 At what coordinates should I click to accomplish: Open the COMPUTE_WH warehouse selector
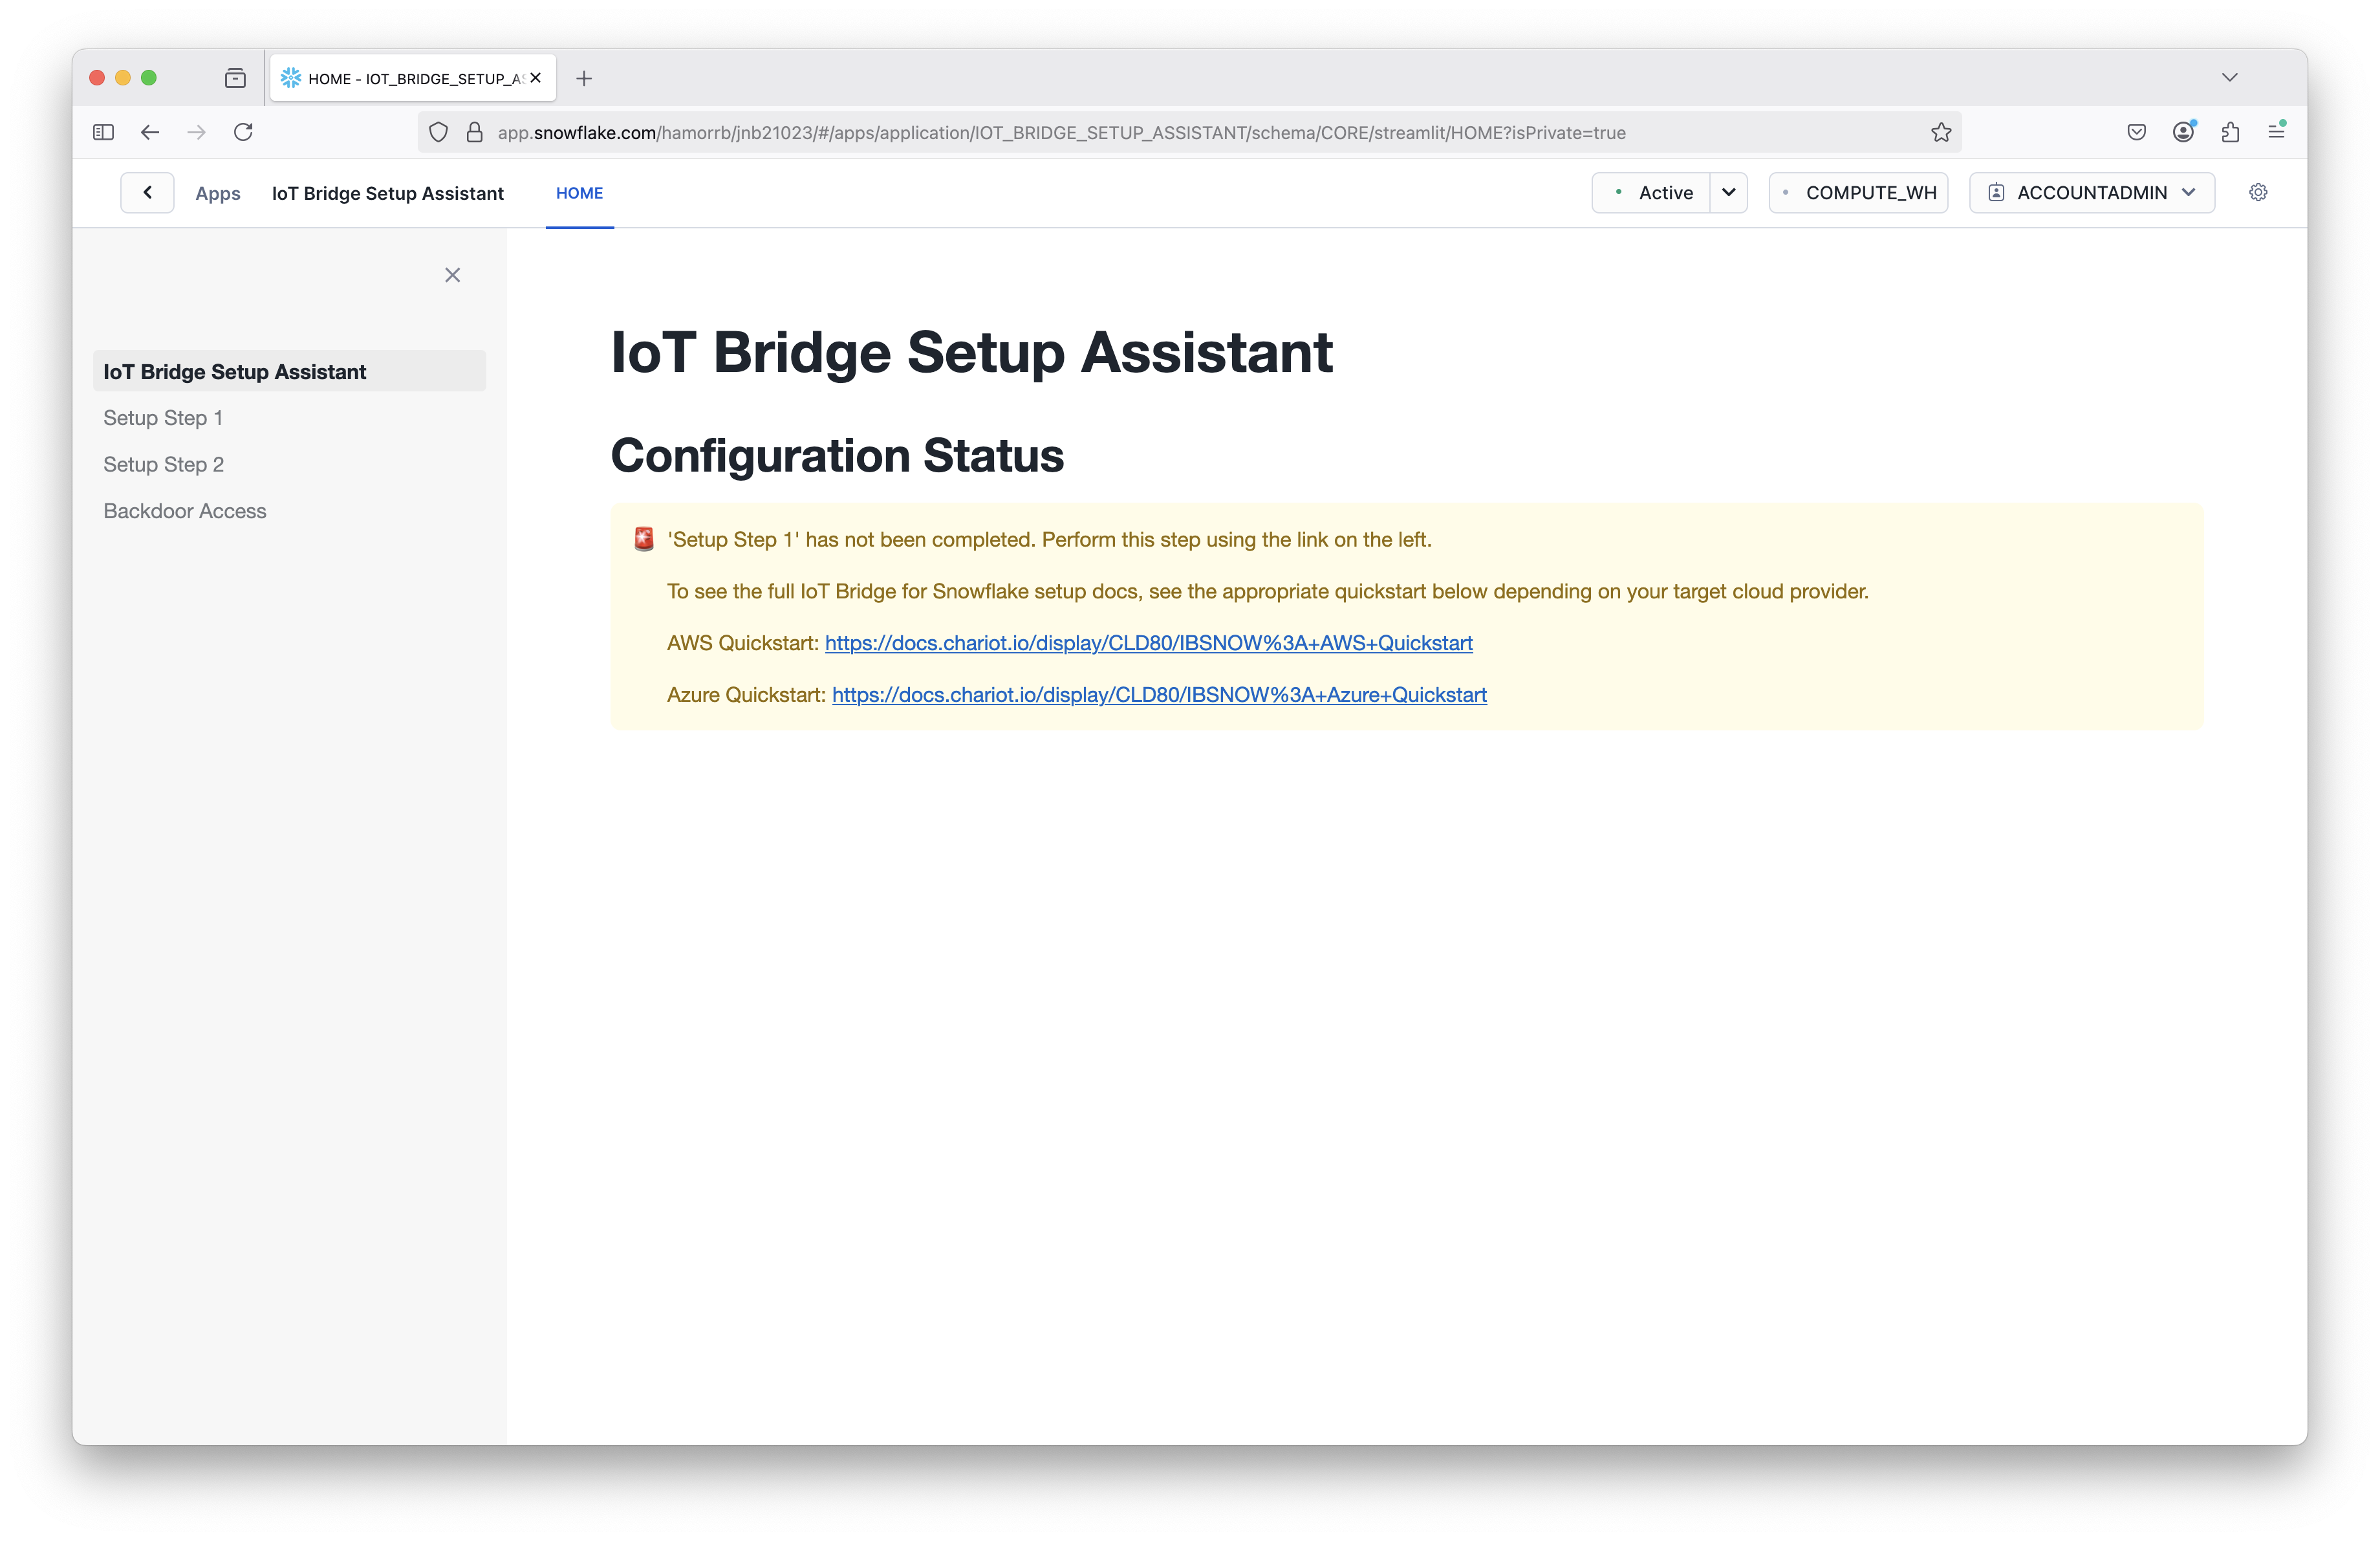pyautogui.click(x=1859, y=193)
